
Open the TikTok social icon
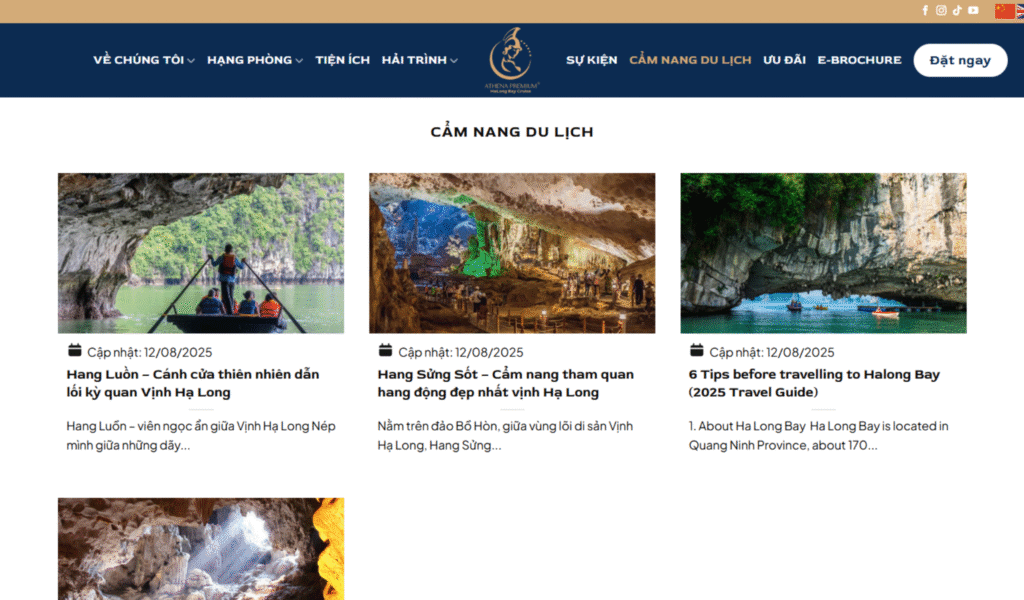(x=957, y=10)
